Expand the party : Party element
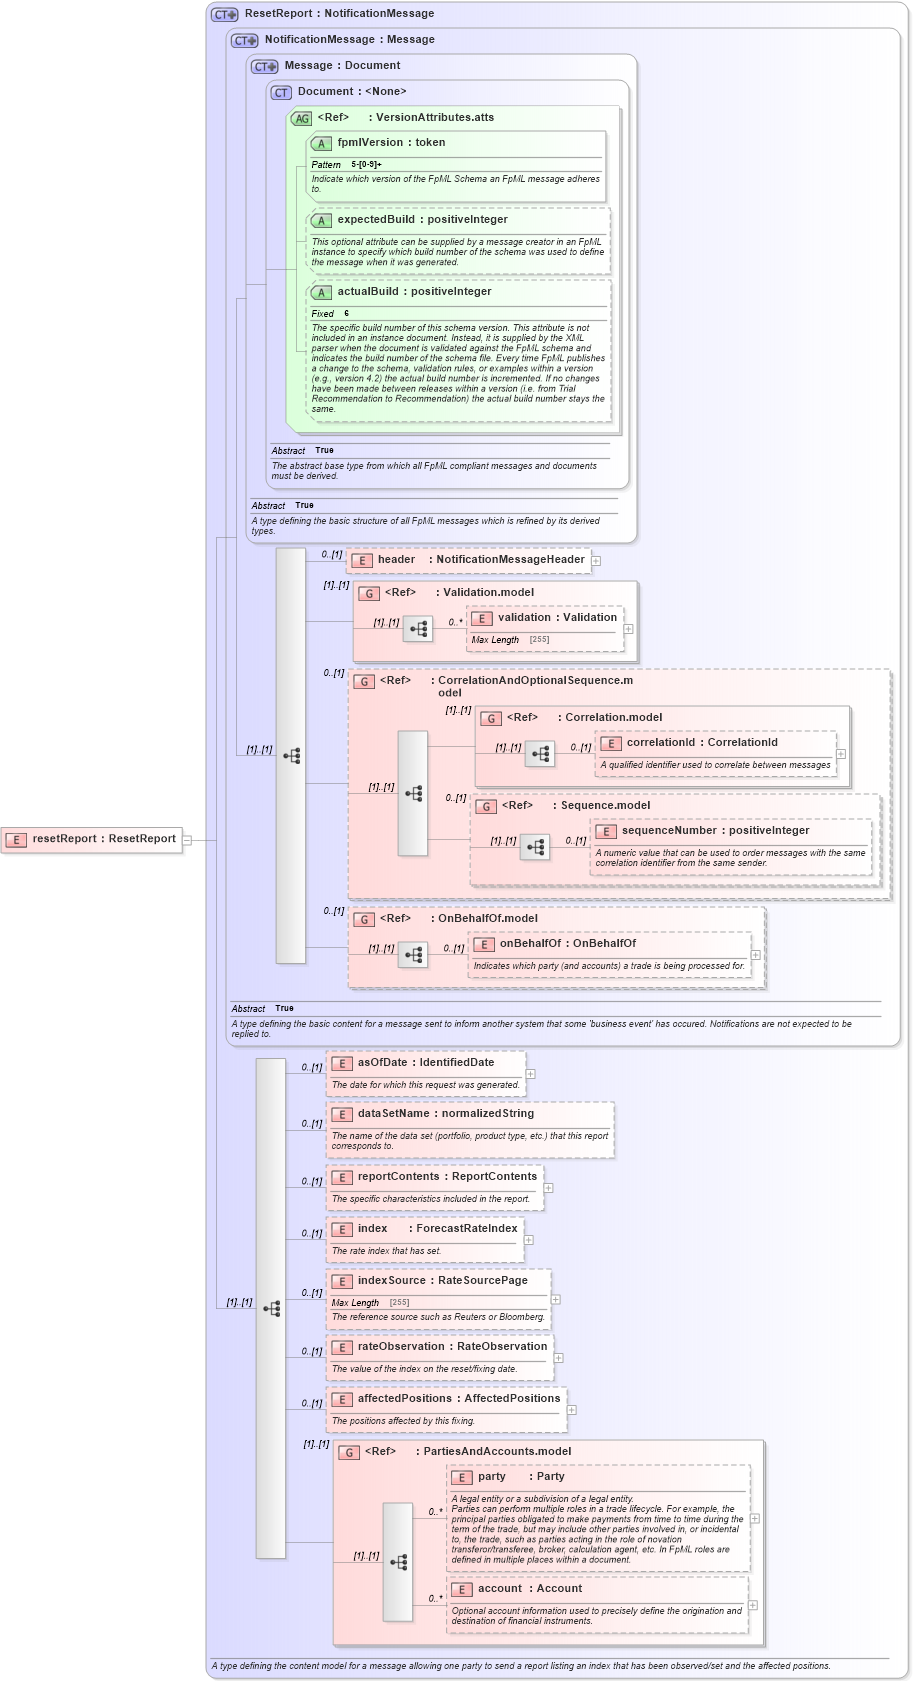Image resolution: width=913 pixels, height=1681 pixels. coord(754,1518)
